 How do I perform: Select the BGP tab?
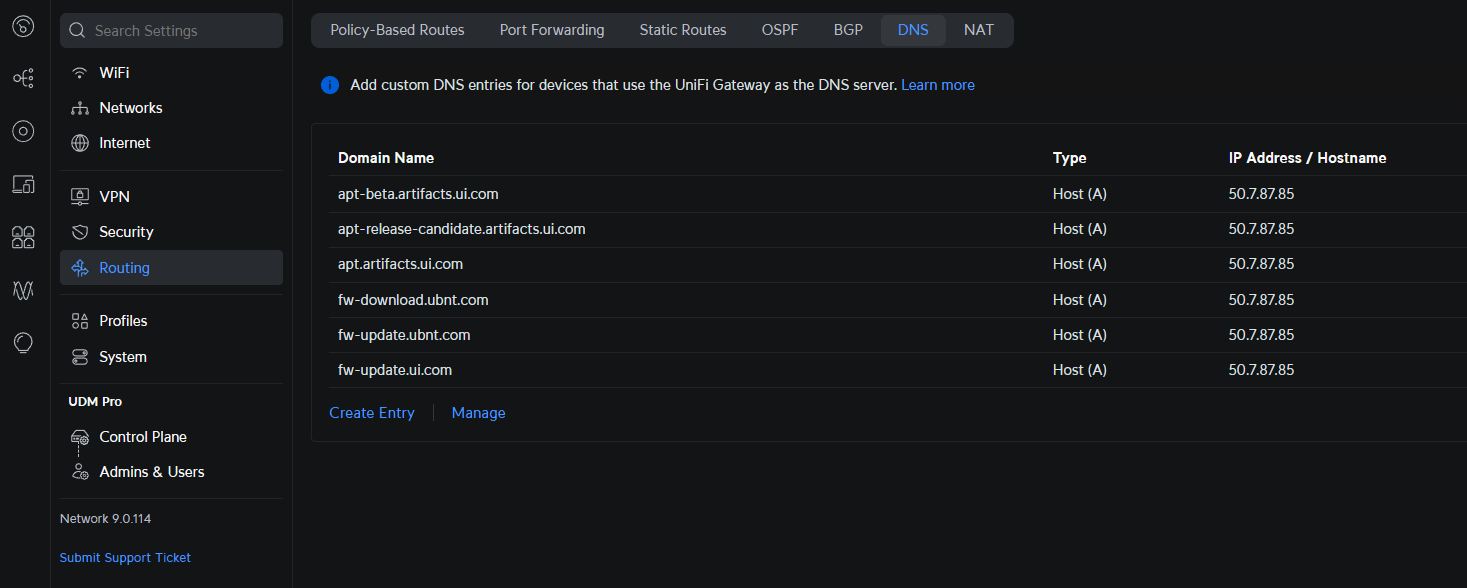coord(848,30)
